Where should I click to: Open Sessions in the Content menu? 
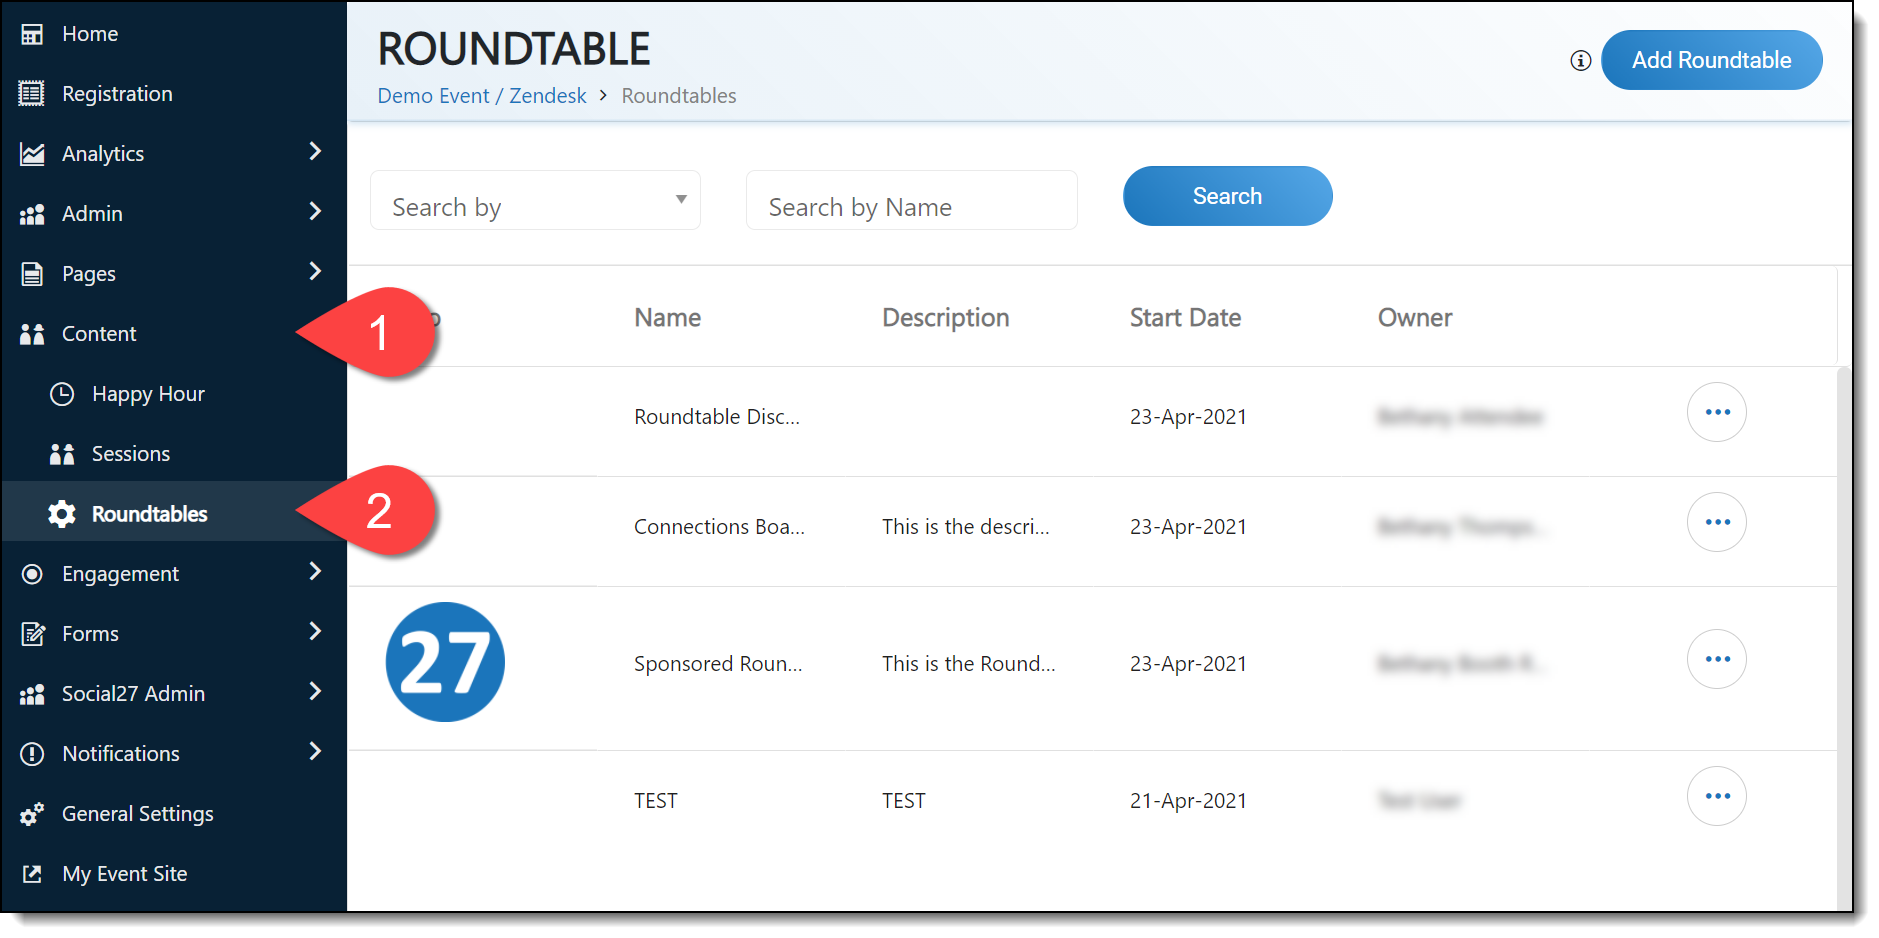130,454
